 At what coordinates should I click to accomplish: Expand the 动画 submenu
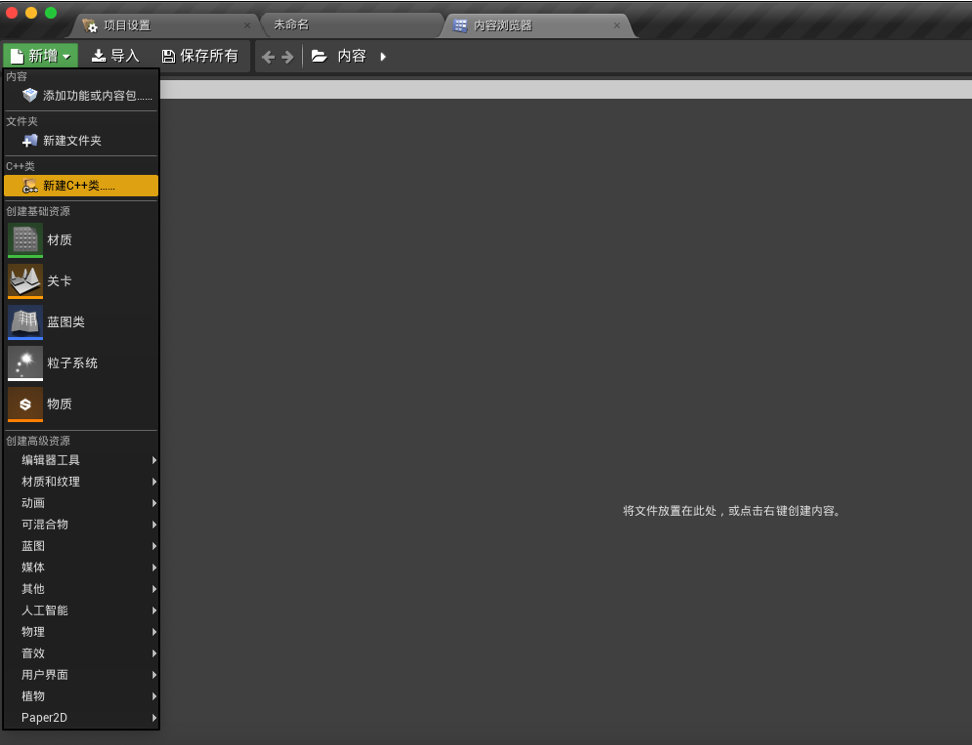tap(81, 503)
